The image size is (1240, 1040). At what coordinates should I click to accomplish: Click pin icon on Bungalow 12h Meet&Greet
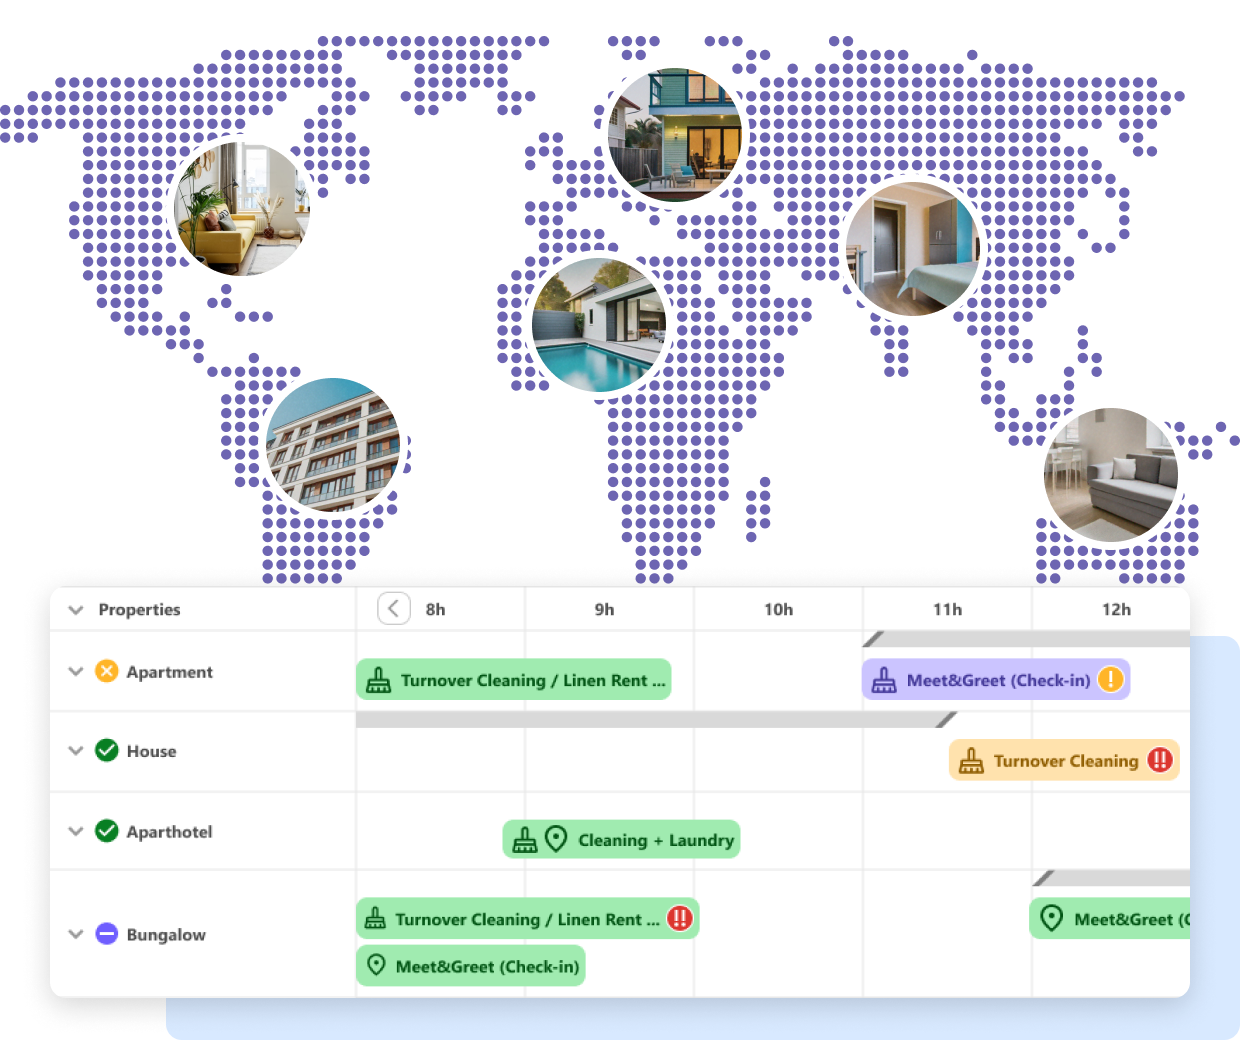(x=1051, y=918)
